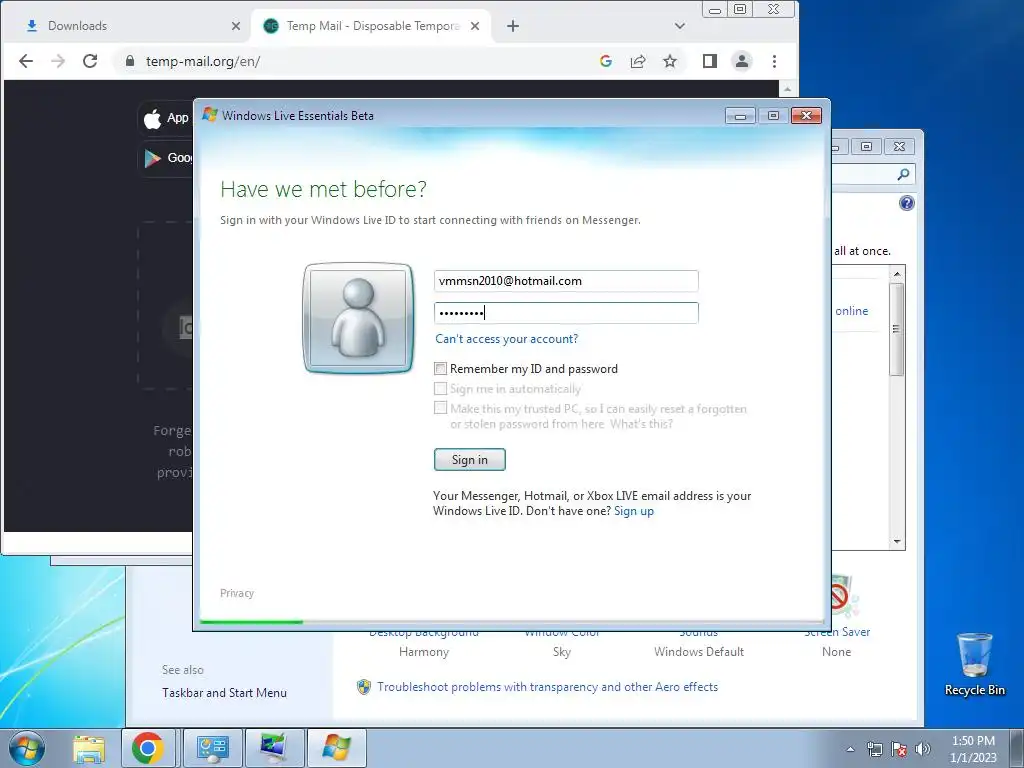Click the Control Panel taskbar icon
This screenshot has width=1024, height=768.
click(212, 748)
